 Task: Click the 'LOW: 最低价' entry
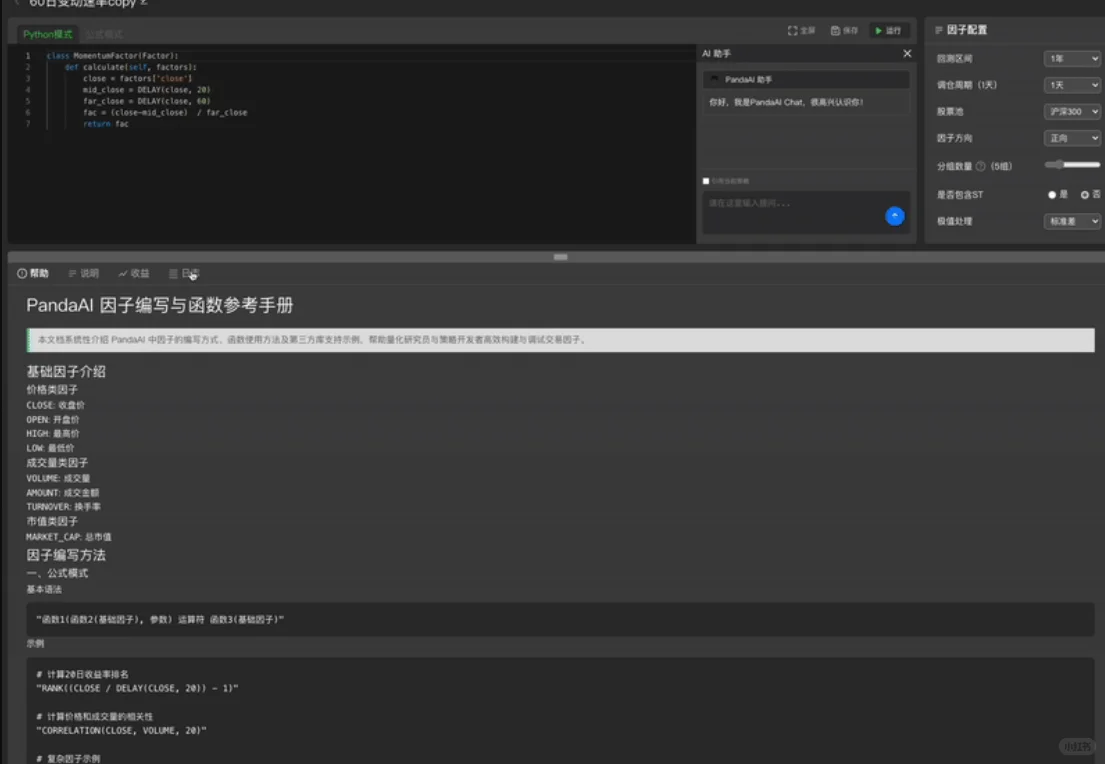pyautogui.click(x=50, y=448)
